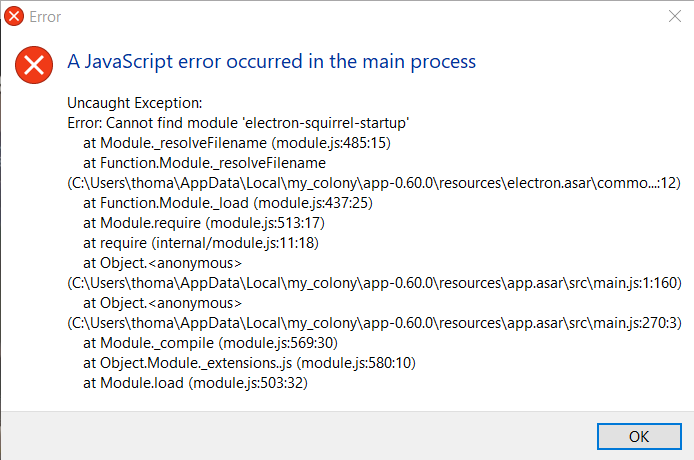Image resolution: width=694 pixels, height=460 pixels.
Task: Click the main.js:270:3 path line
Action: point(374,323)
